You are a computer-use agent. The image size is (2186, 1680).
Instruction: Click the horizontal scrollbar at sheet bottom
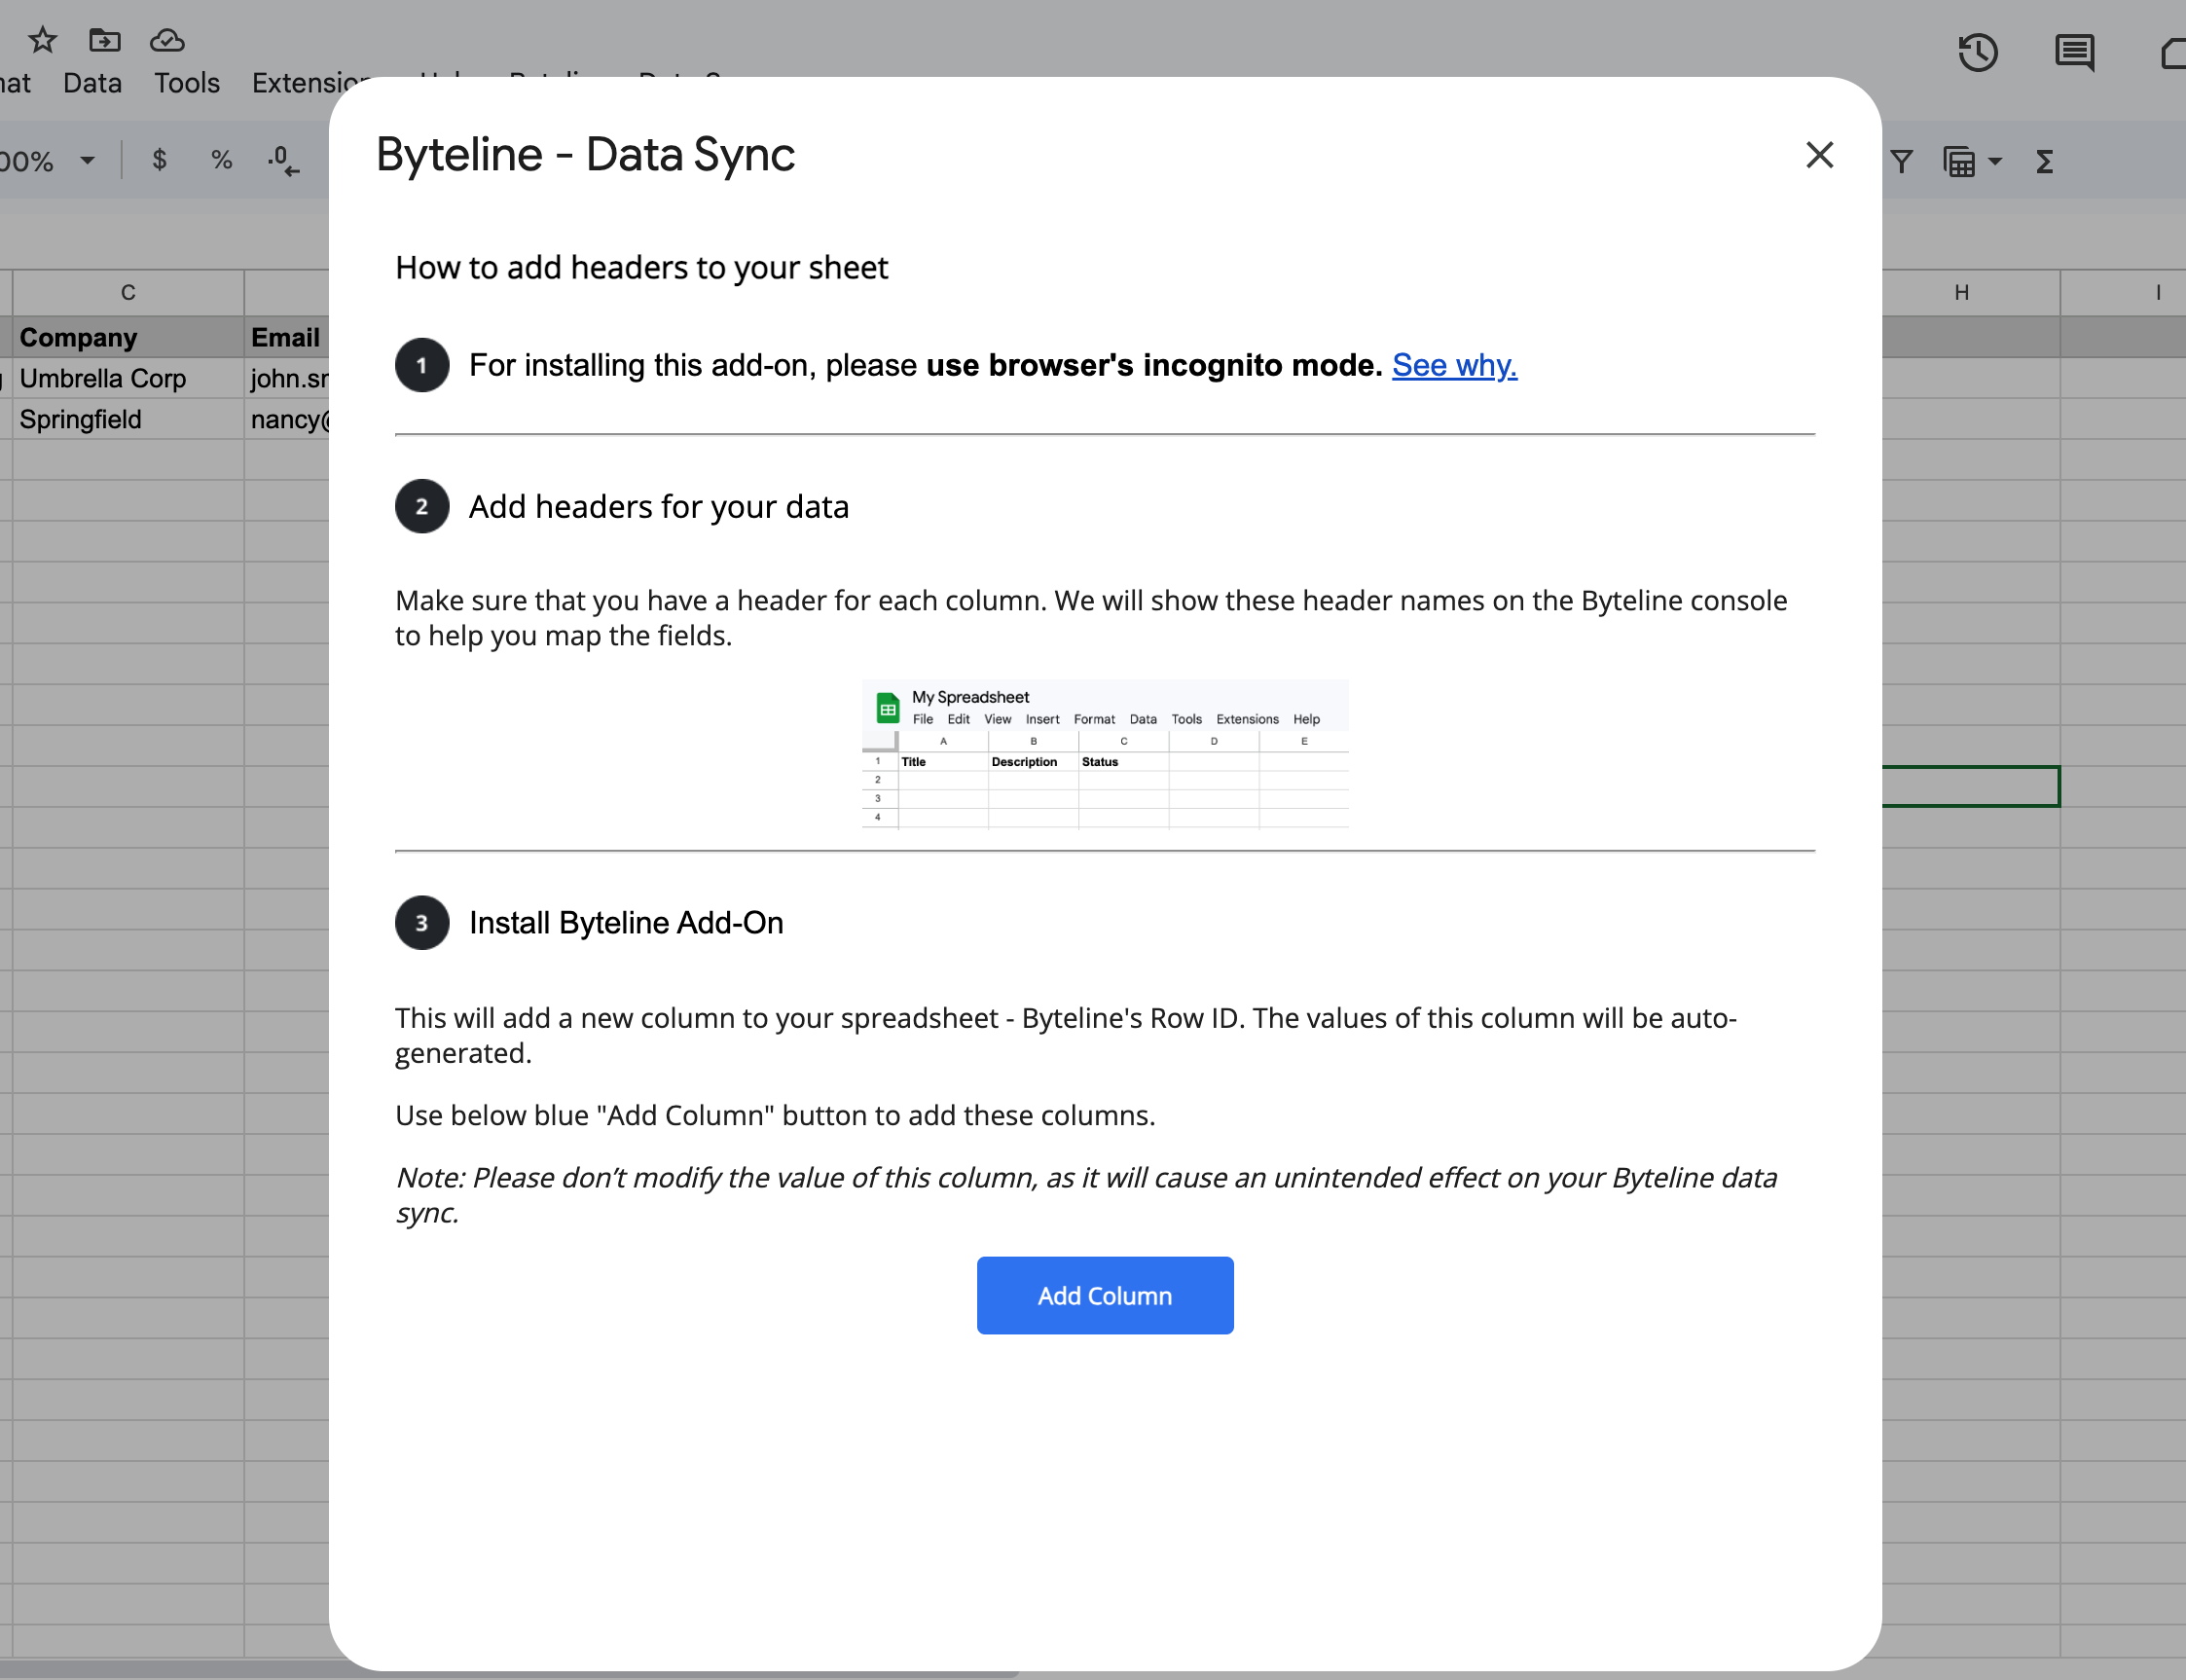coord(510,1671)
